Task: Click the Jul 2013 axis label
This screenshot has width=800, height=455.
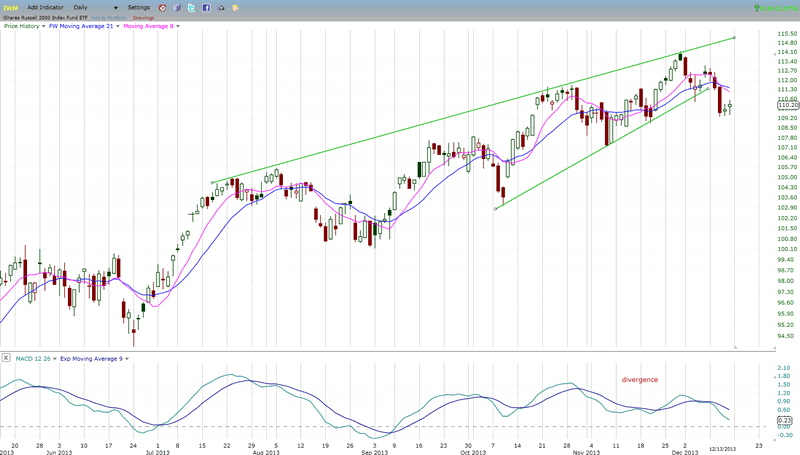Action: coord(157,452)
